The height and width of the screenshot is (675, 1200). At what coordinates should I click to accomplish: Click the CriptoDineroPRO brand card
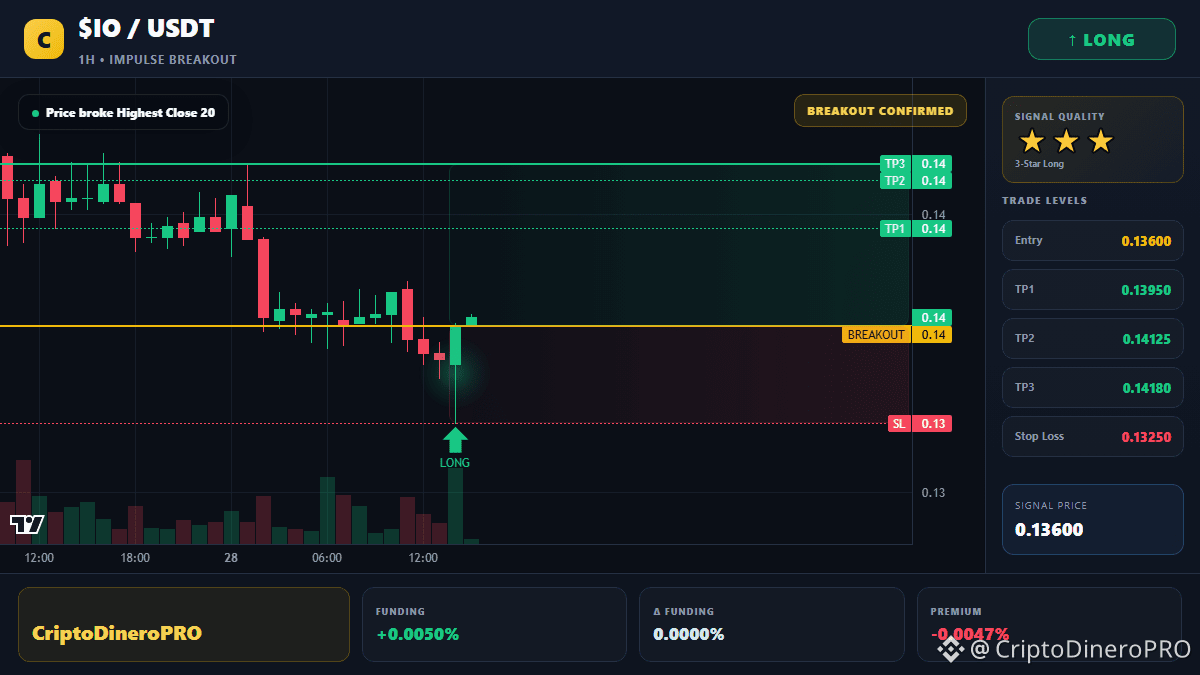click(184, 624)
